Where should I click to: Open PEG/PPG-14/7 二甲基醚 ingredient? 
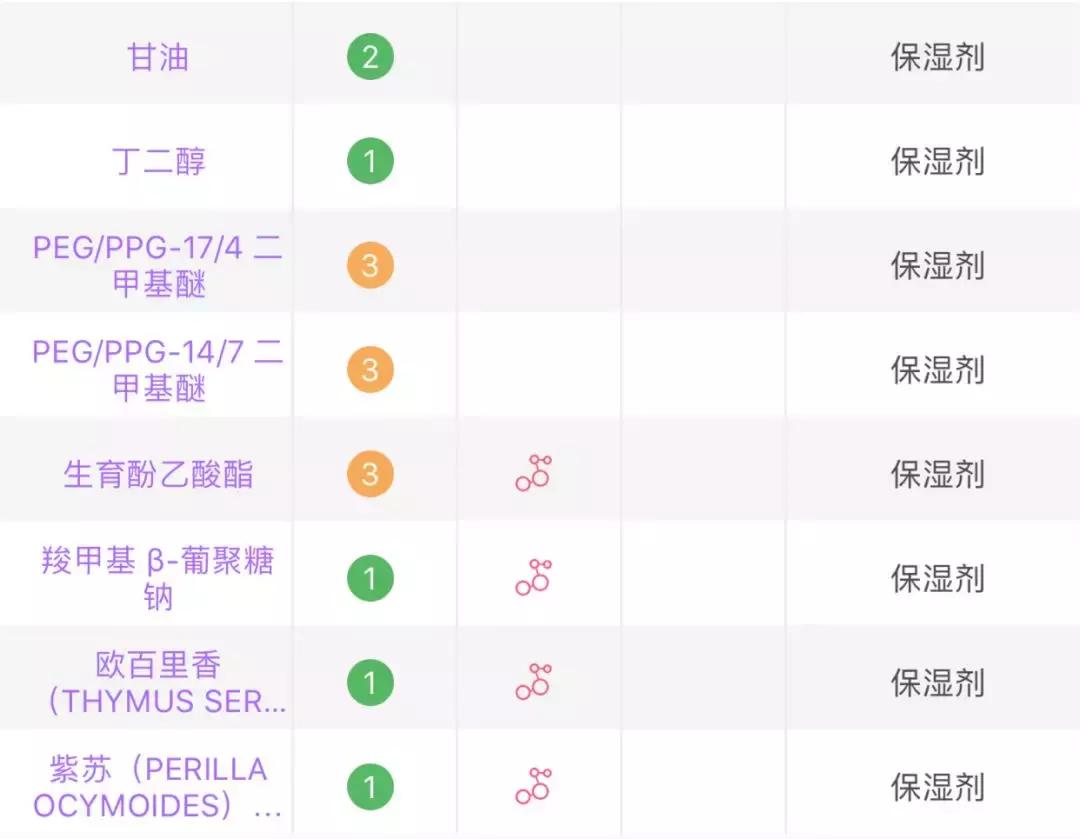pos(158,371)
